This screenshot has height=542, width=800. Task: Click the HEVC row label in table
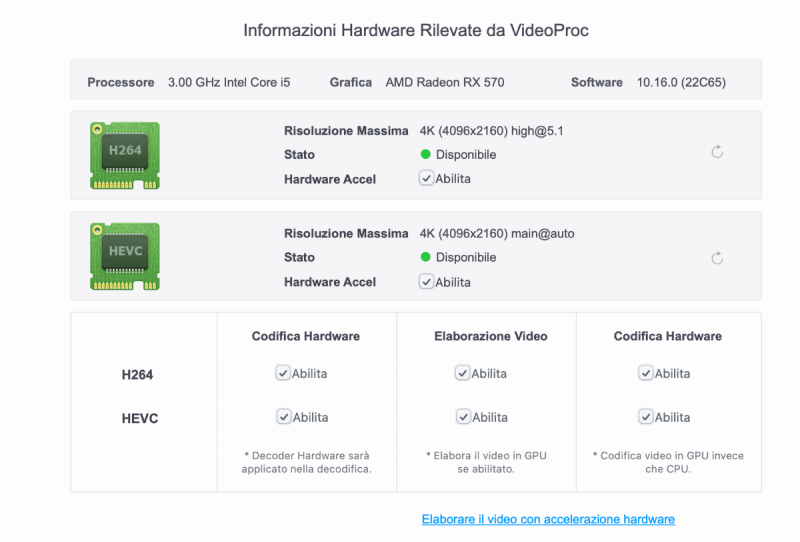140,418
